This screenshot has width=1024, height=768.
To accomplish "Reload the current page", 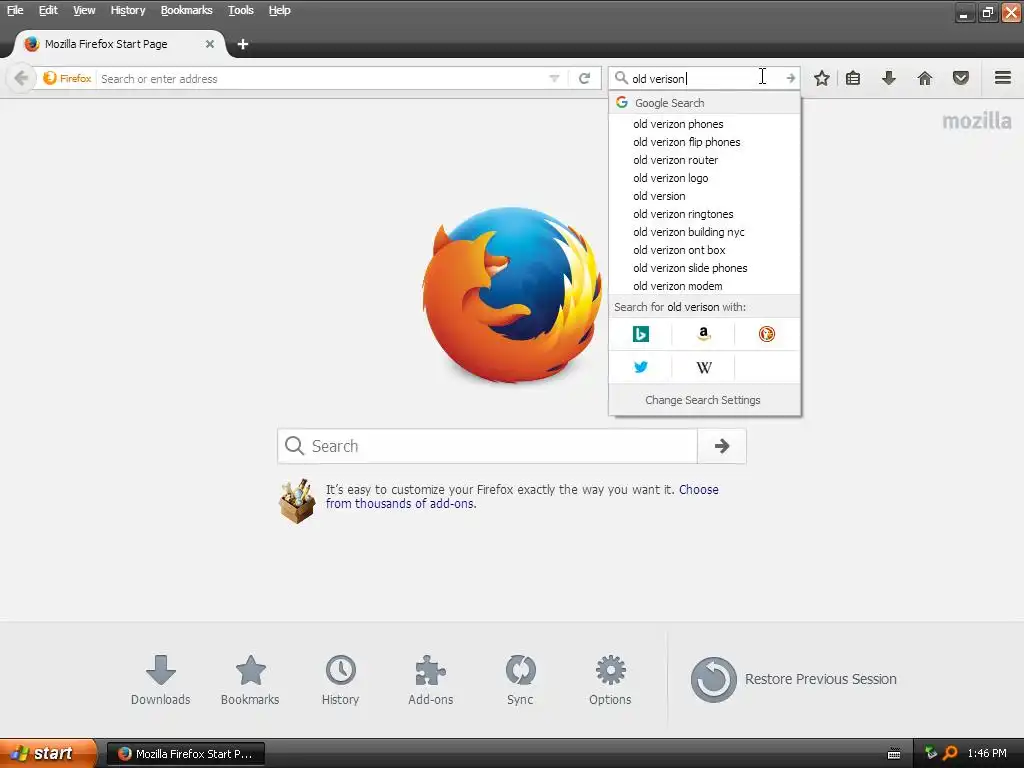I will (x=584, y=78).
